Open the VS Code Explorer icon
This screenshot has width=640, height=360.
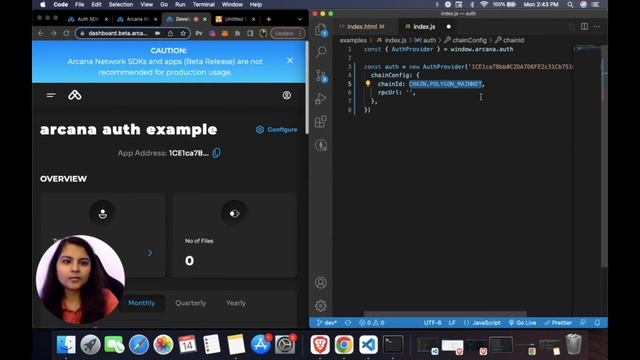coord(321,30)
